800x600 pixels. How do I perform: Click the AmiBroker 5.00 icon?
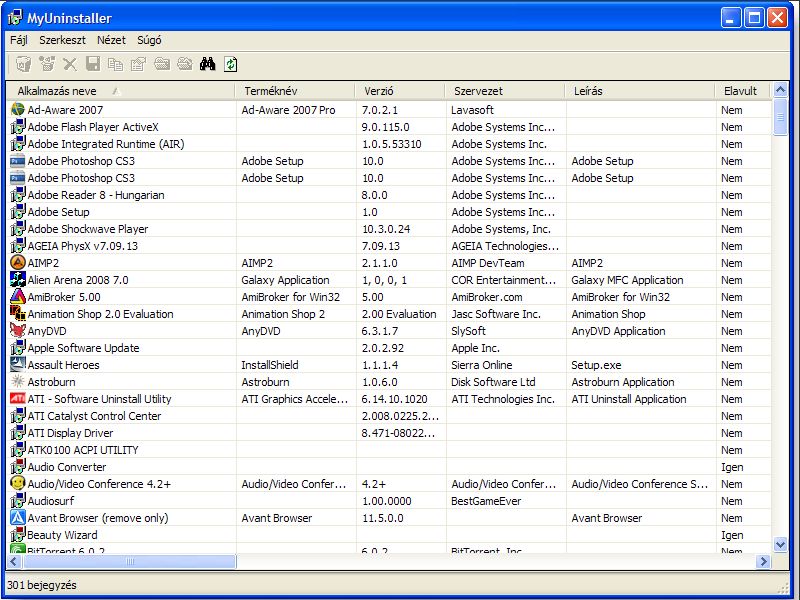click(18, 296)
